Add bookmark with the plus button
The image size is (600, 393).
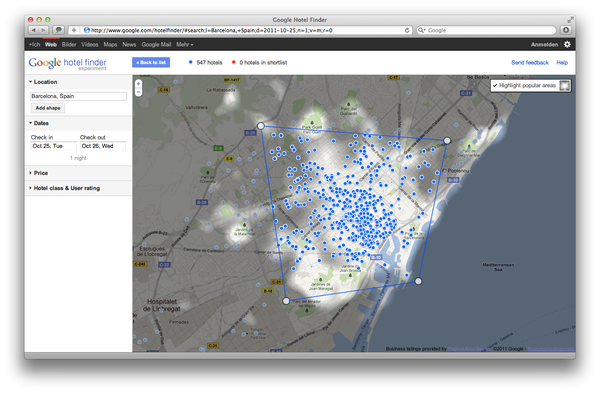click(74, 30)
